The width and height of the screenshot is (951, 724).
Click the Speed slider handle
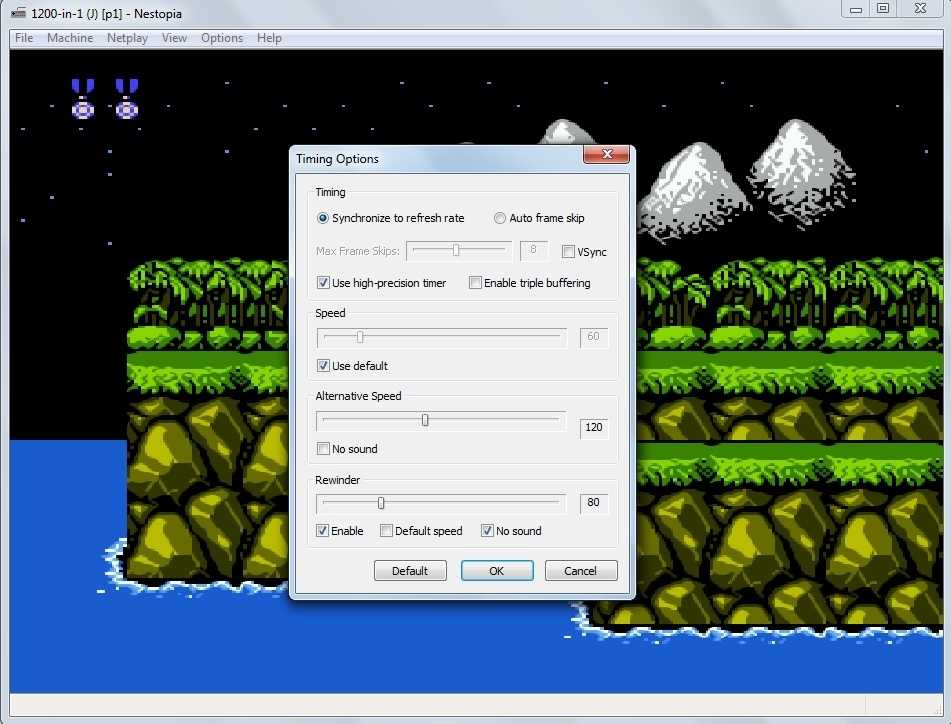click(x=360, y=337)
